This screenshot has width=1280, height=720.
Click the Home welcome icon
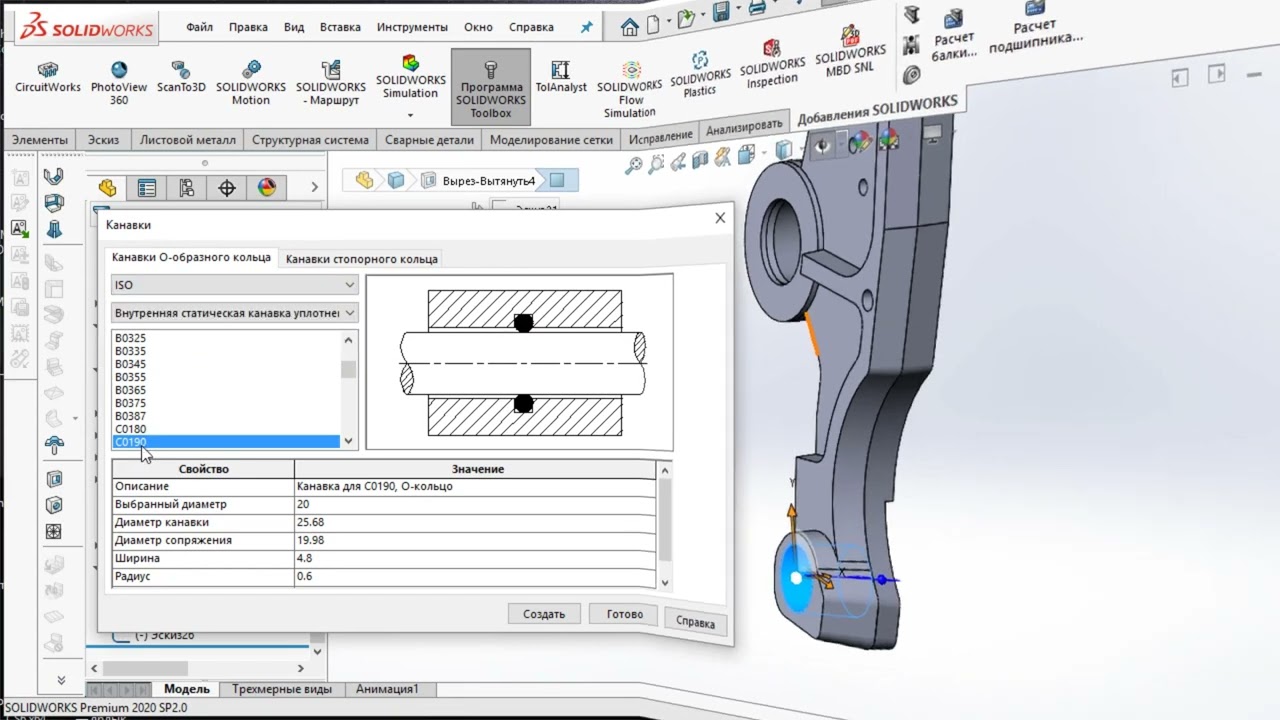[x=630, y=27]
